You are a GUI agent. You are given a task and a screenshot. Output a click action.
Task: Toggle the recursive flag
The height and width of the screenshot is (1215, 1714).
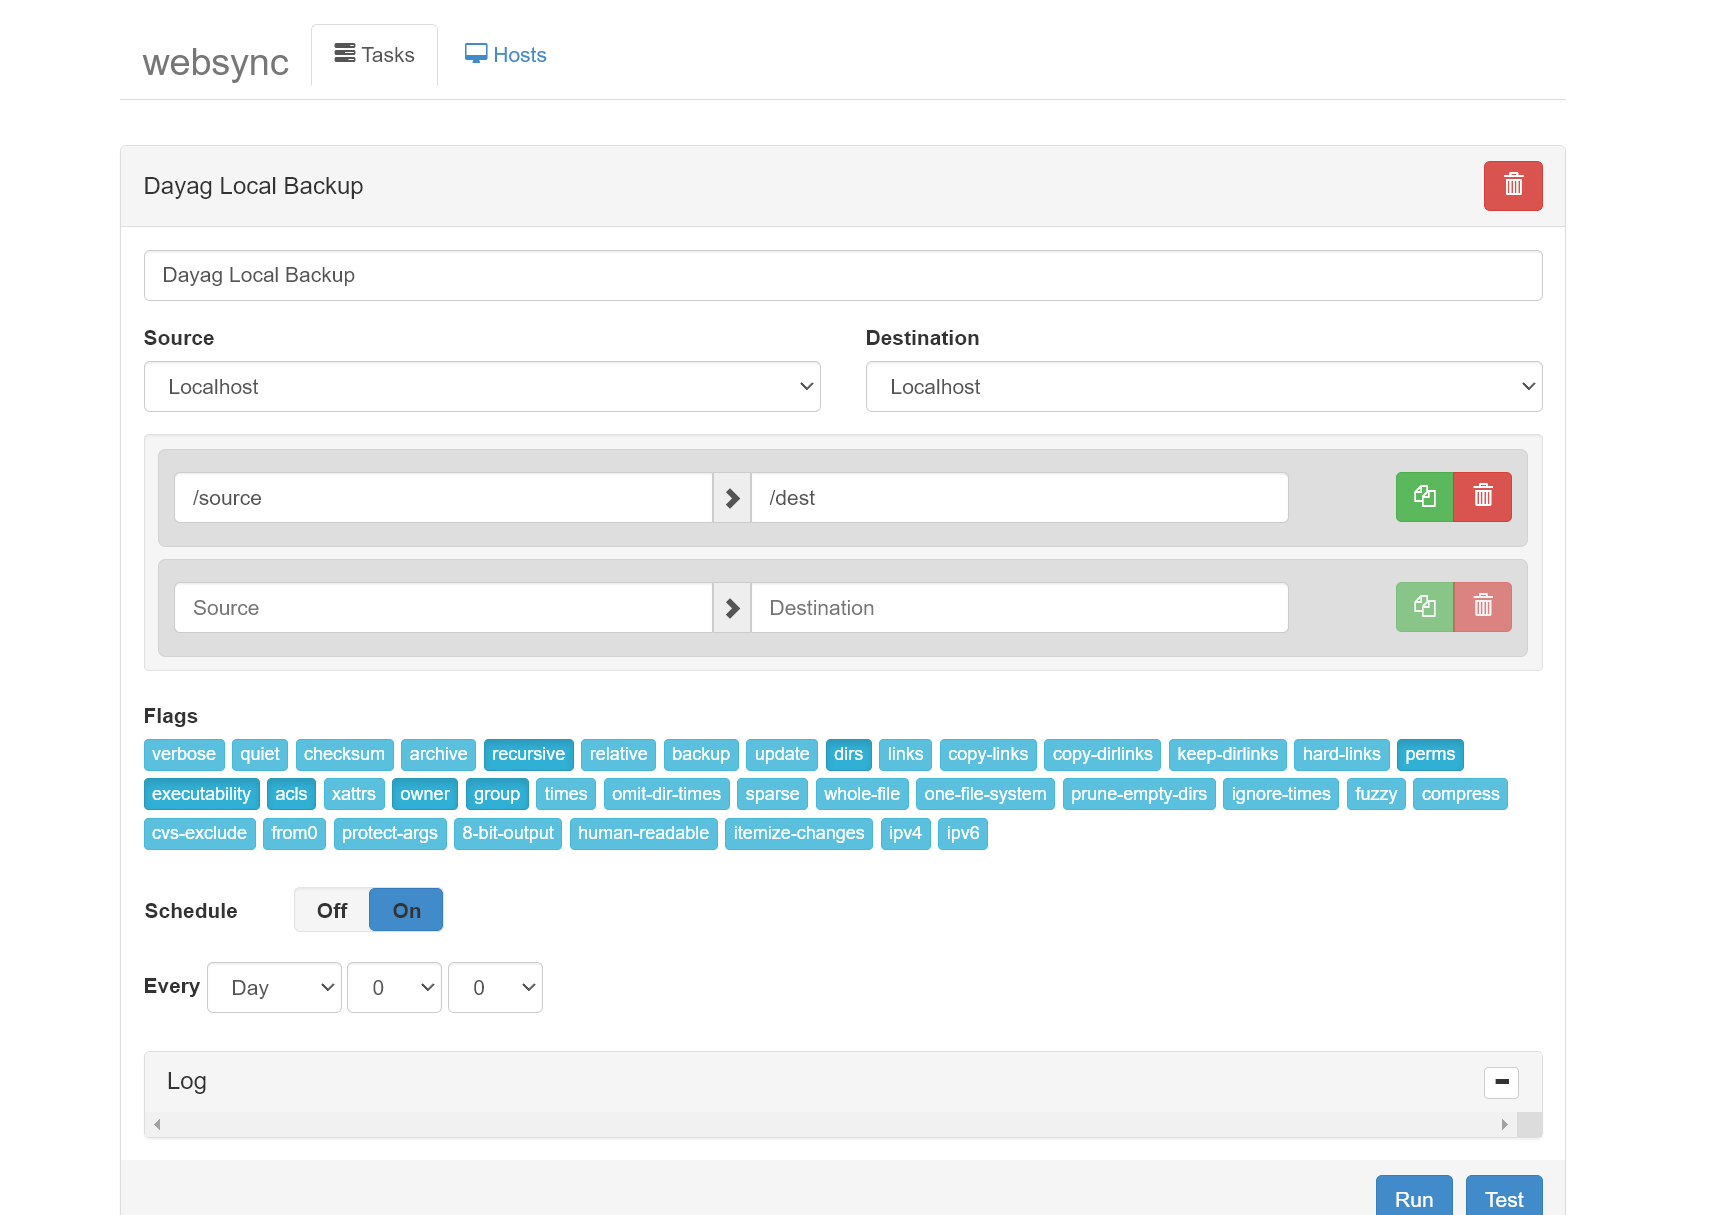click(528, 754)
